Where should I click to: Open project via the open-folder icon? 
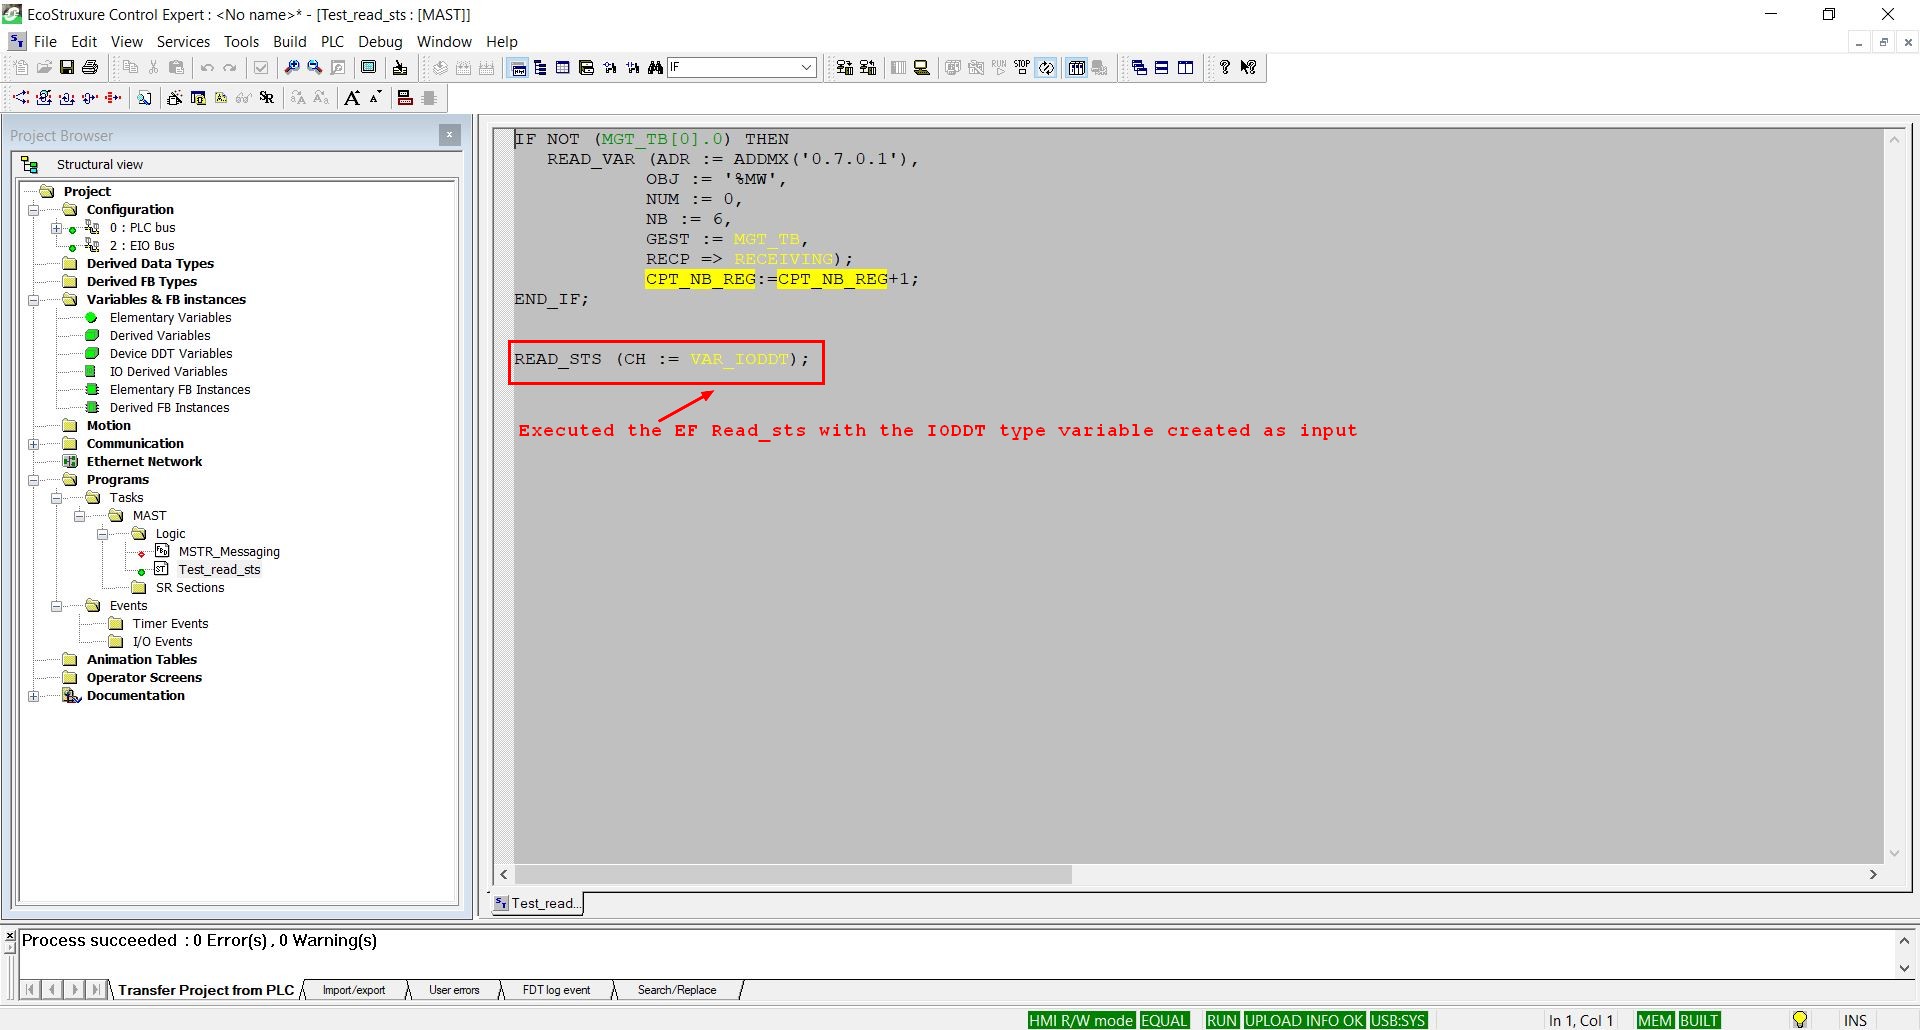44,67
